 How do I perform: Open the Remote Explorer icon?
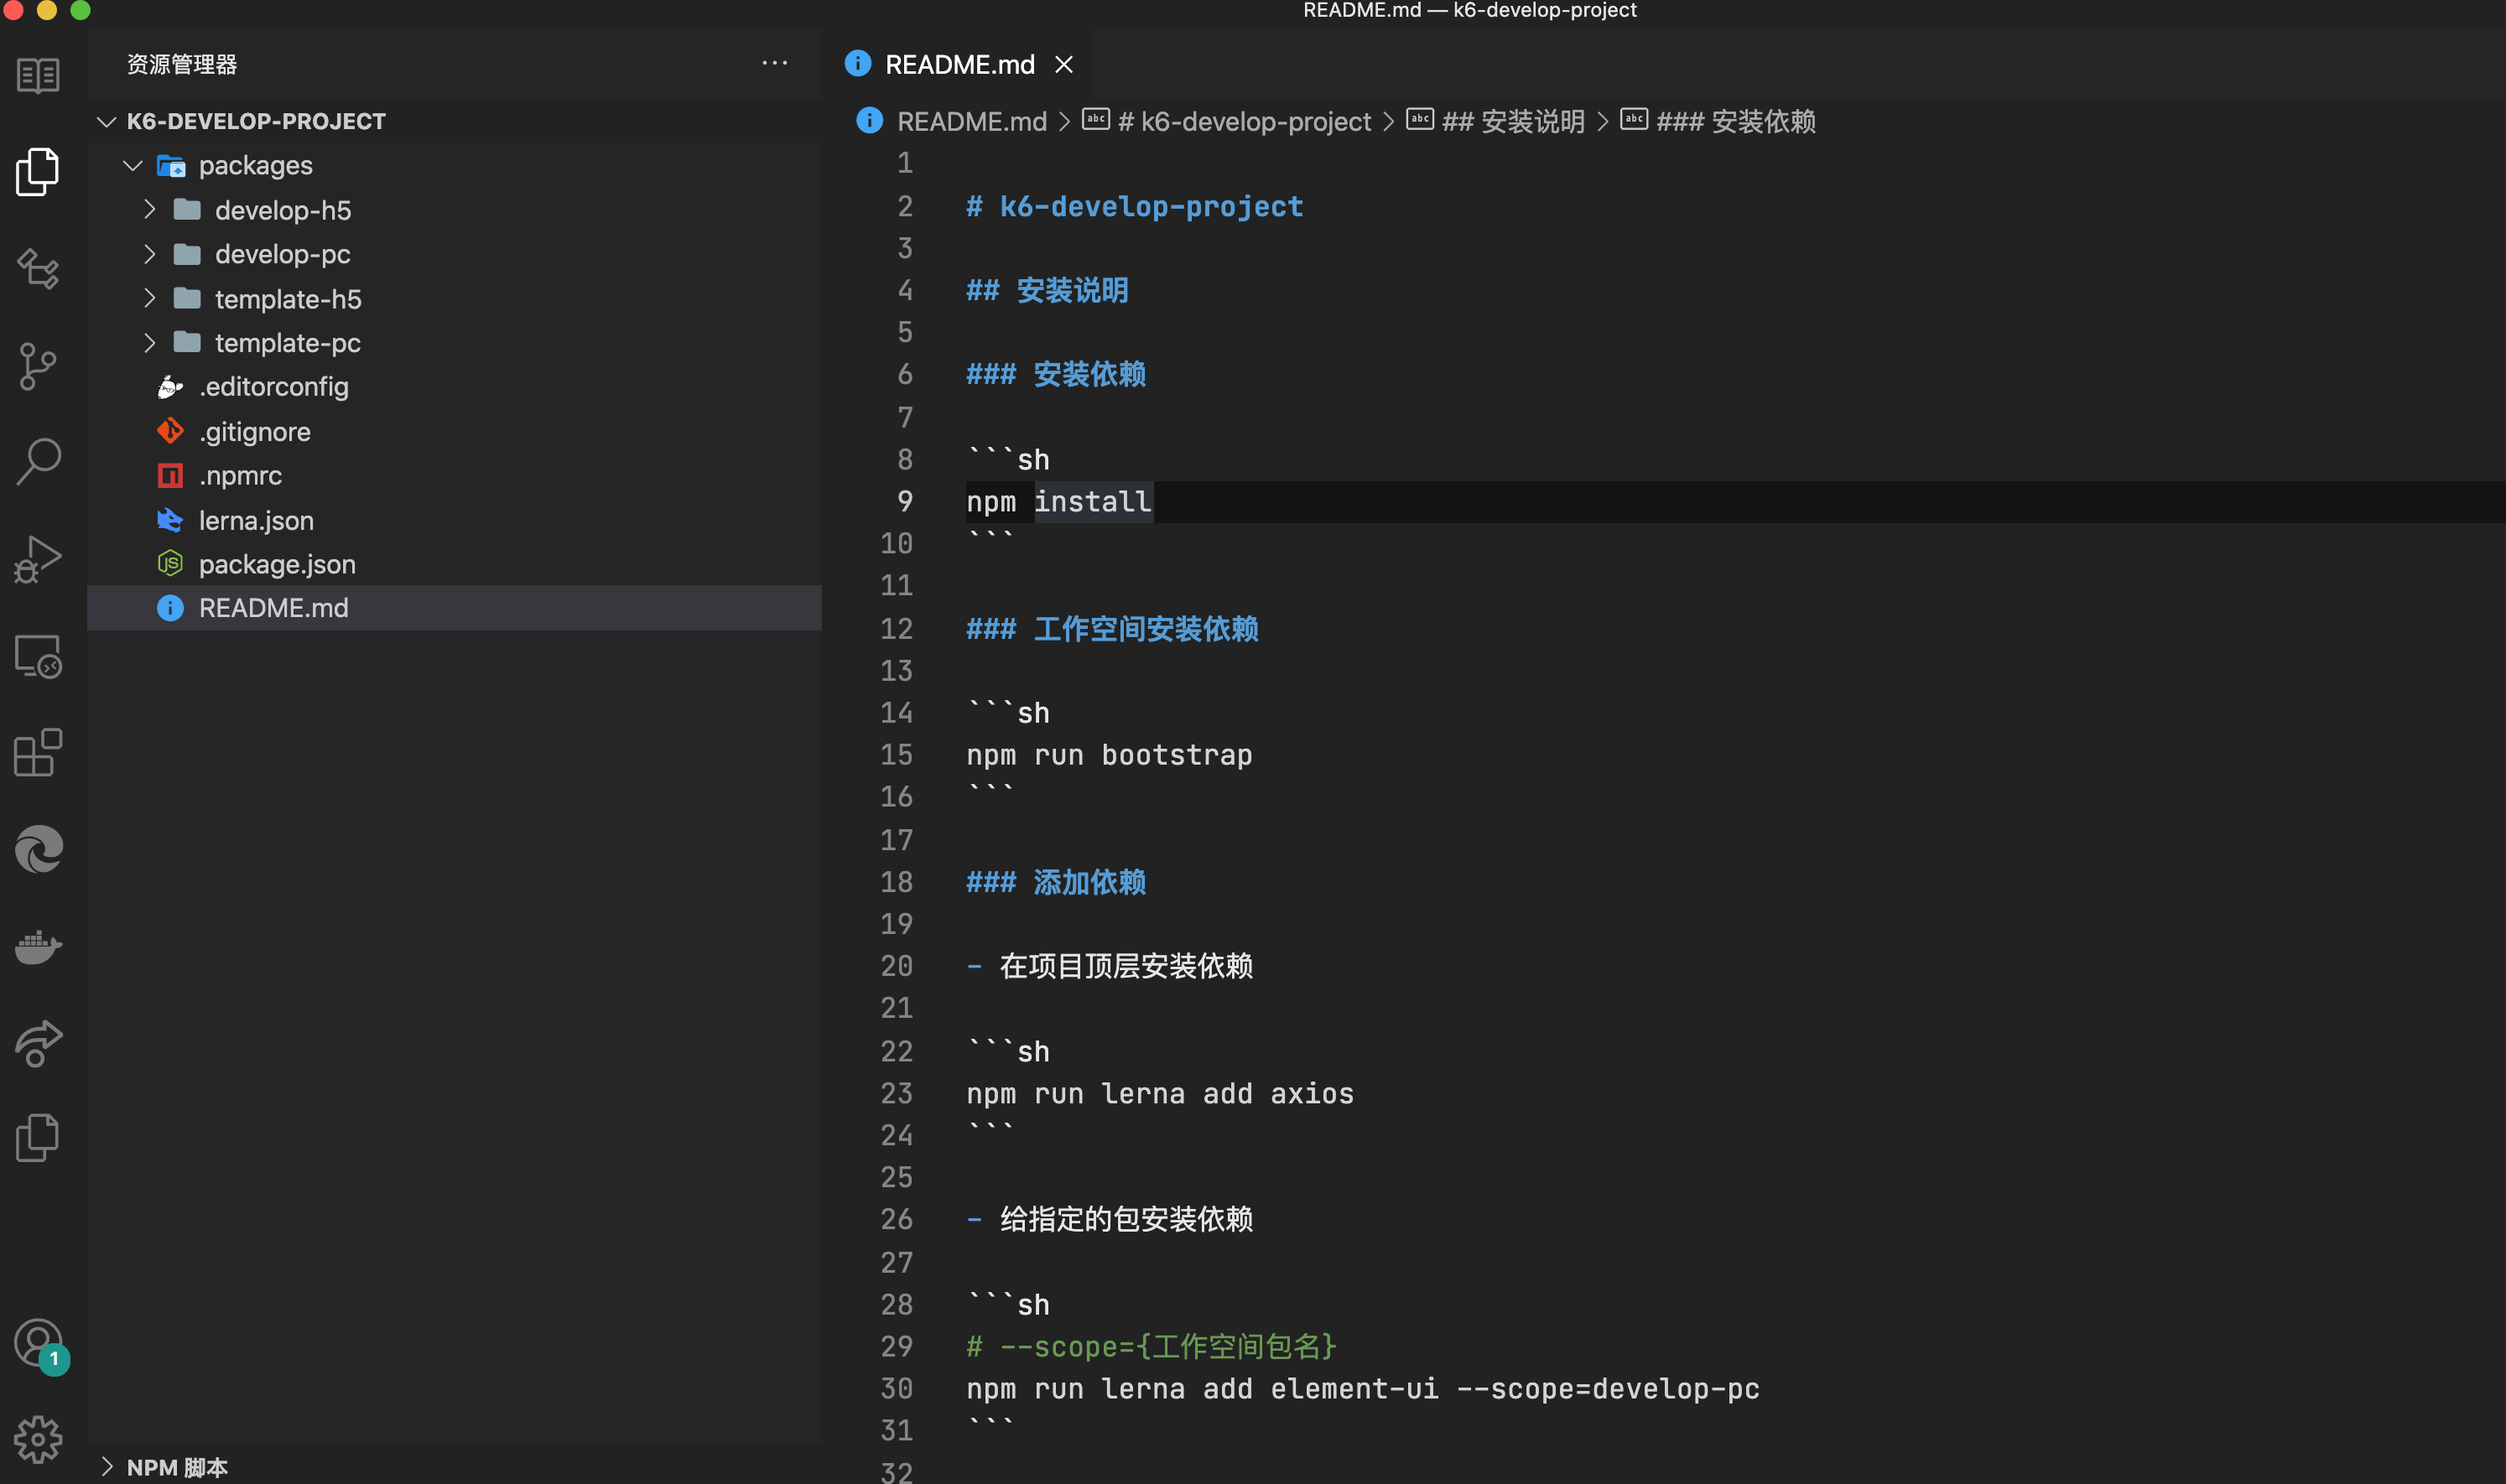[x=38, y=657]
